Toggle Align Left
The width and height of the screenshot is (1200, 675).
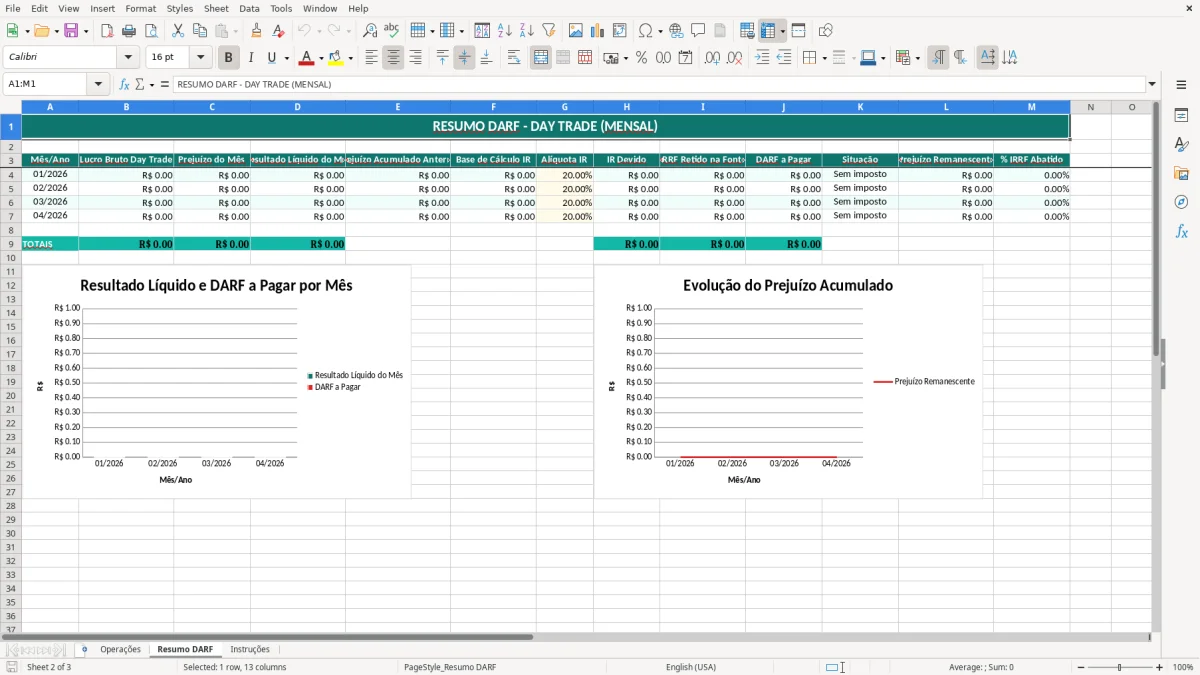point(371,58)
